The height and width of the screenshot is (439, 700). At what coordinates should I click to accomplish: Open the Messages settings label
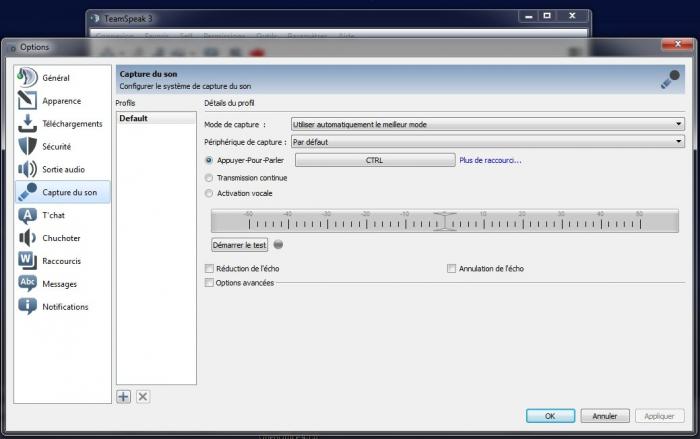point(59,284)
